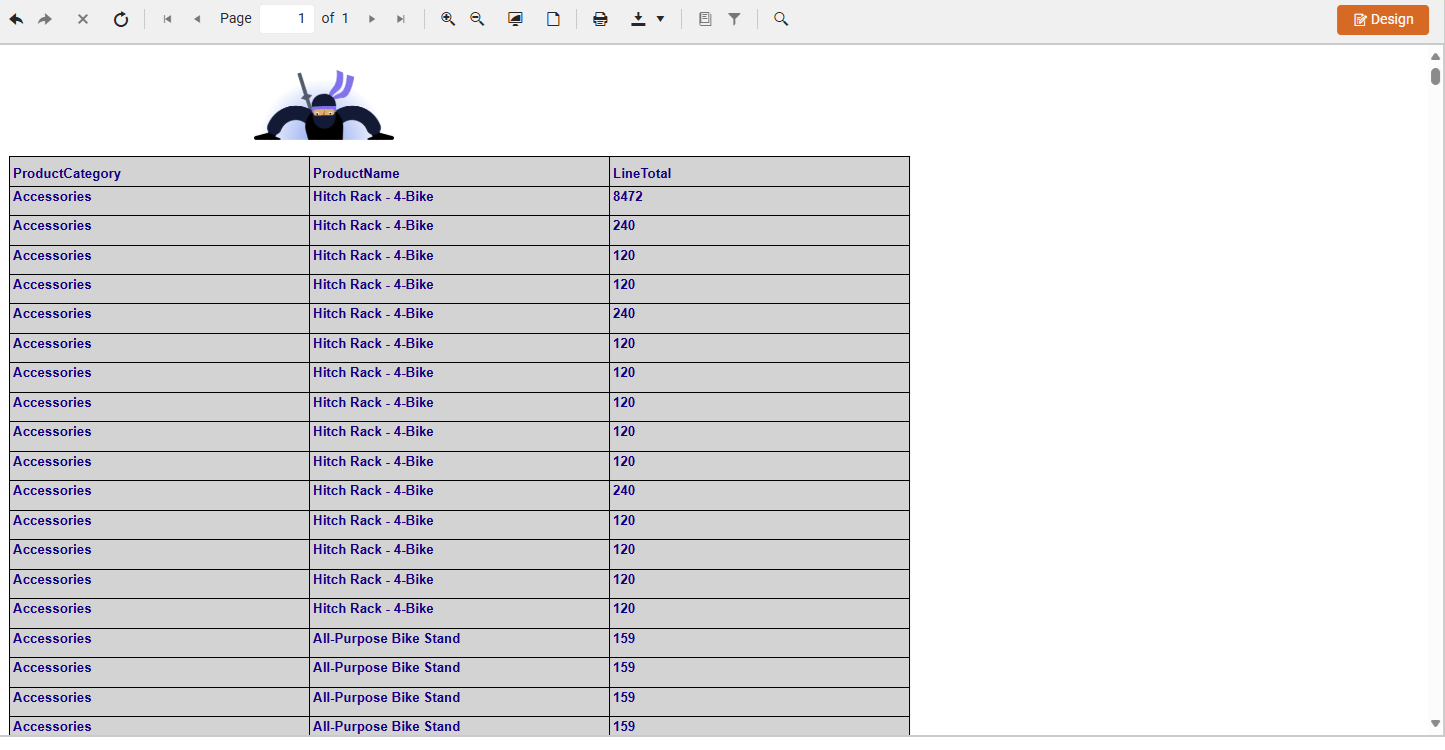Open the print dialog for the report

(600, 18)
